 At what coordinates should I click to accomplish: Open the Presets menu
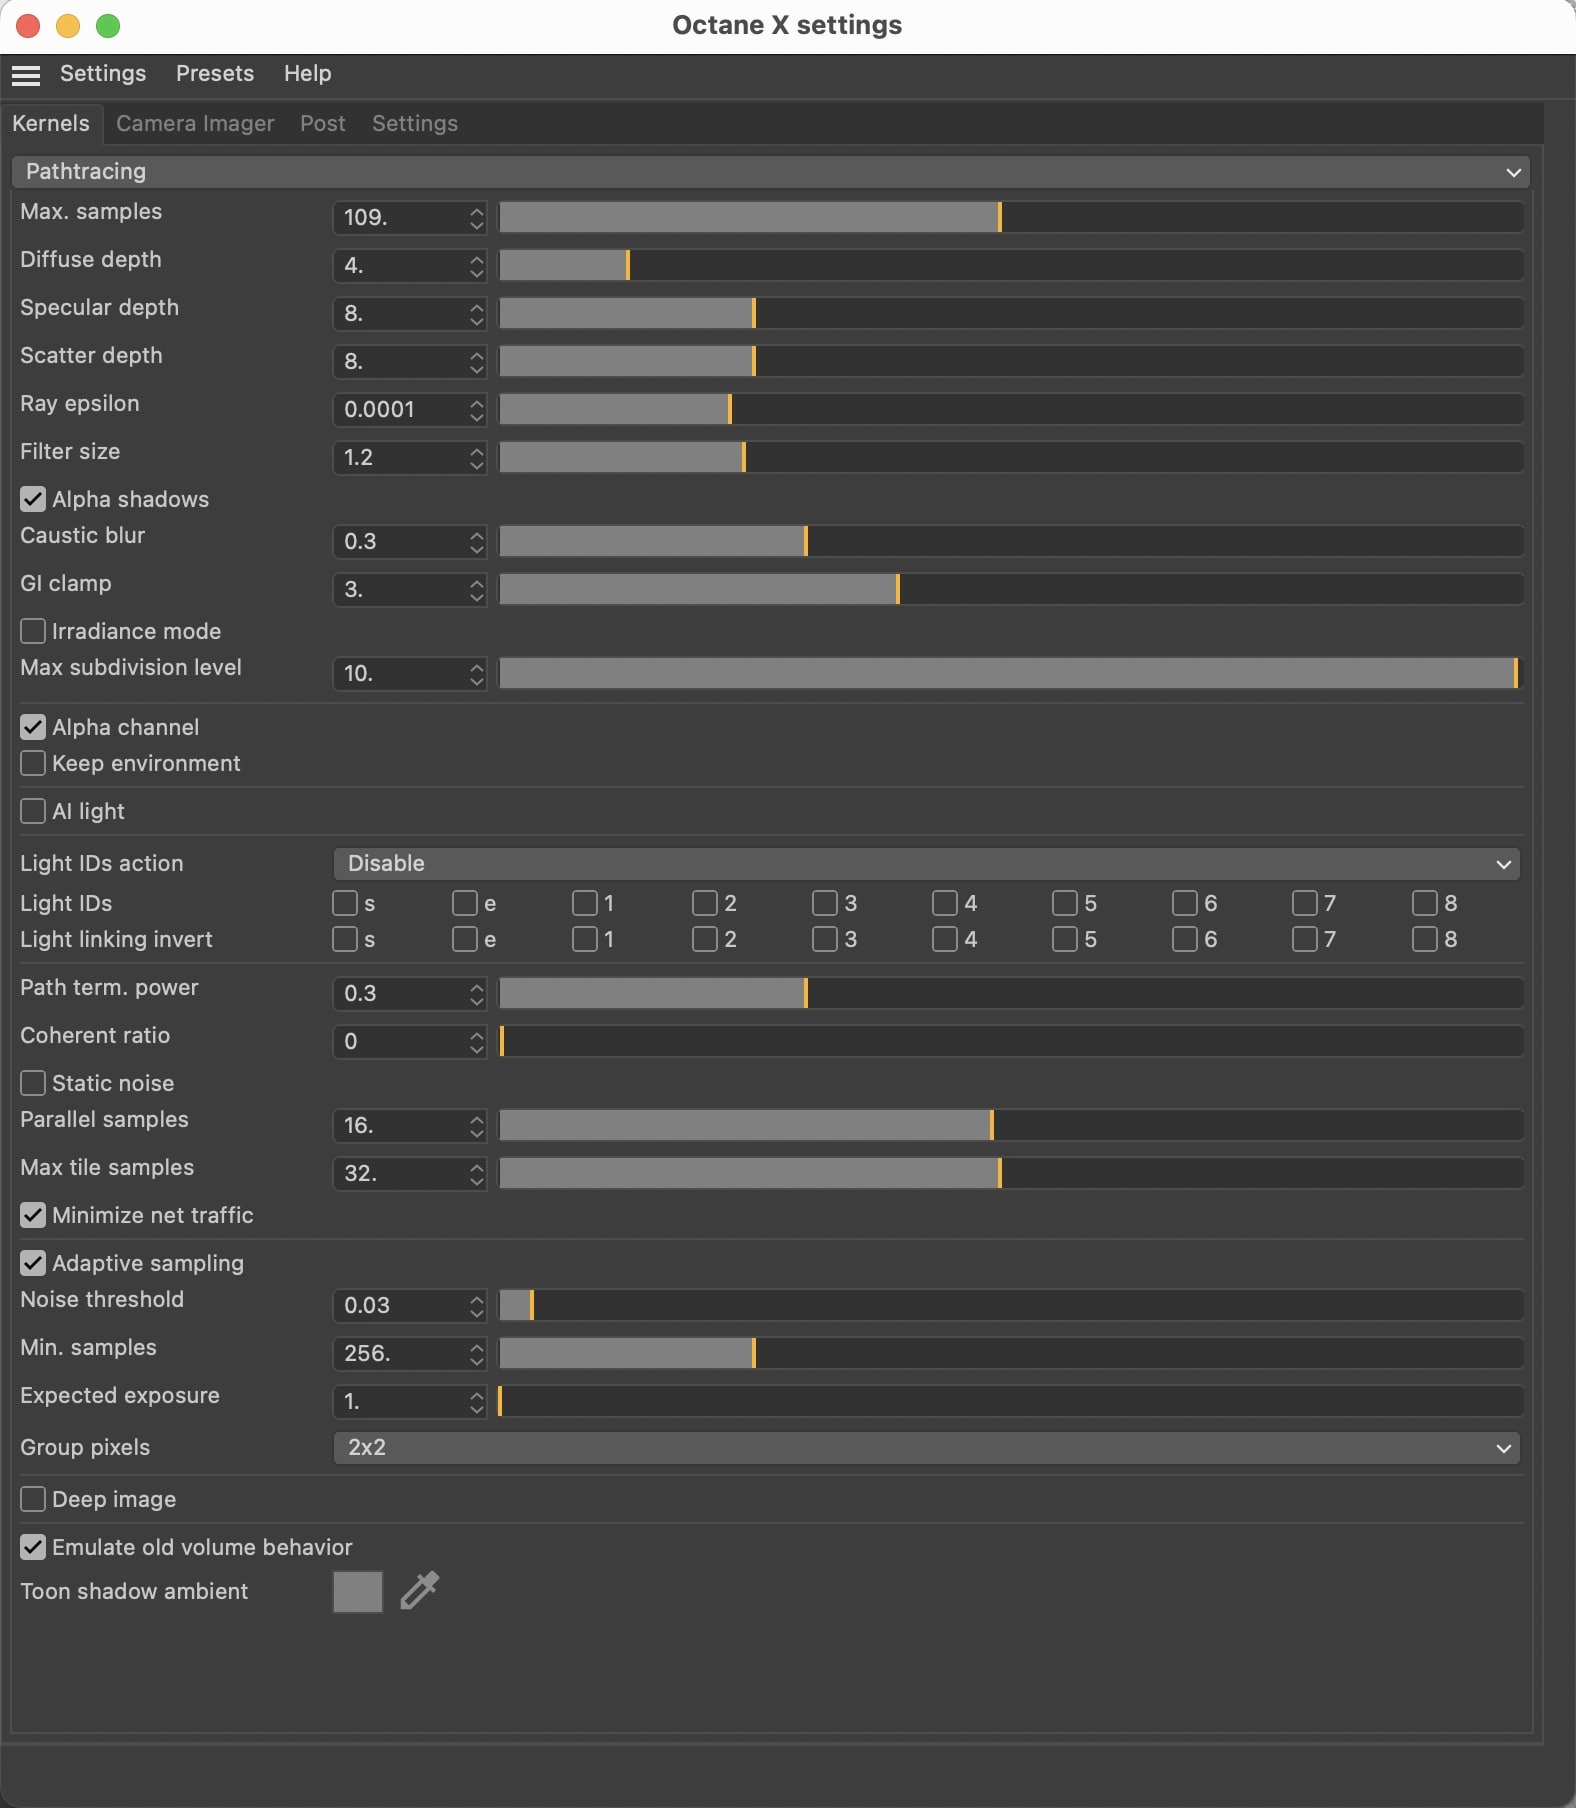[215, 74]
